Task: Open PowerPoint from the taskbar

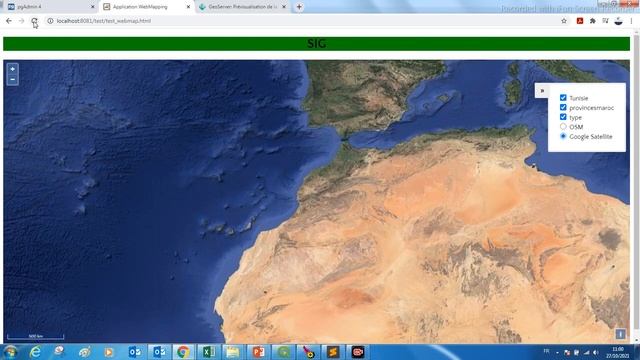Action: 258,352
